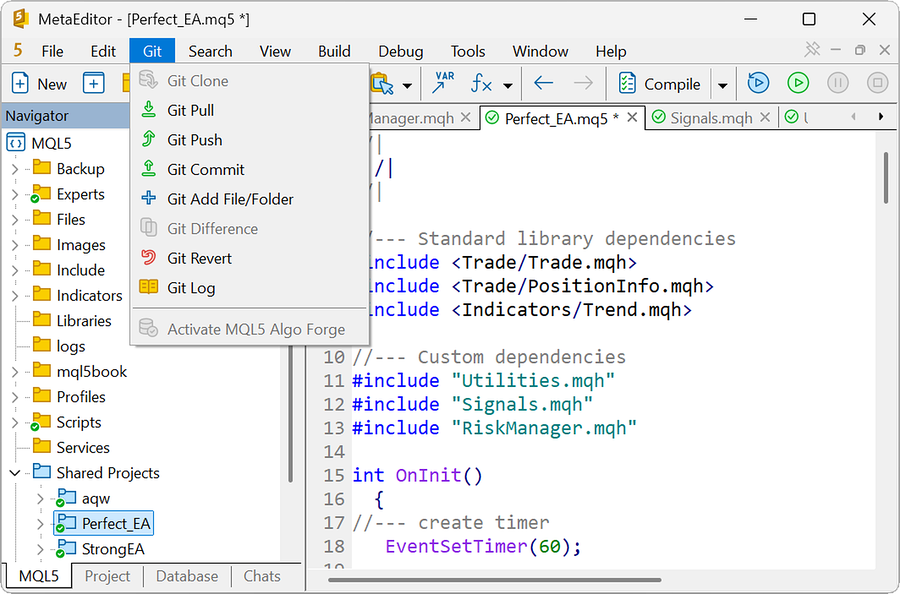
Task: Expand the mql5book folder
Action: point(15,372)
